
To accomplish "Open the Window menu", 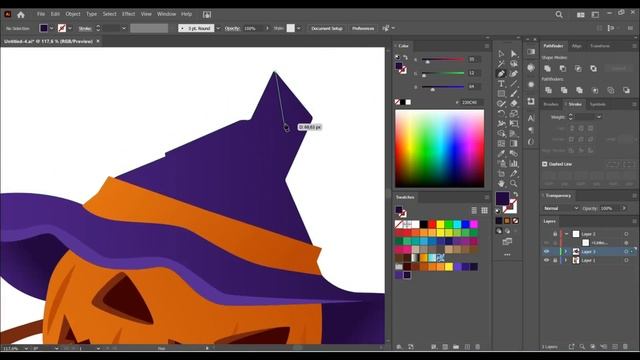I will (167, 14).
